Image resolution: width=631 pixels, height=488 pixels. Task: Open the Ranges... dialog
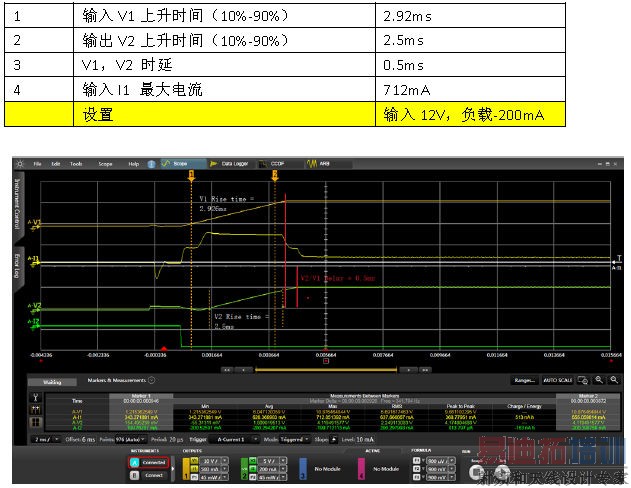[x=524, y=380]
